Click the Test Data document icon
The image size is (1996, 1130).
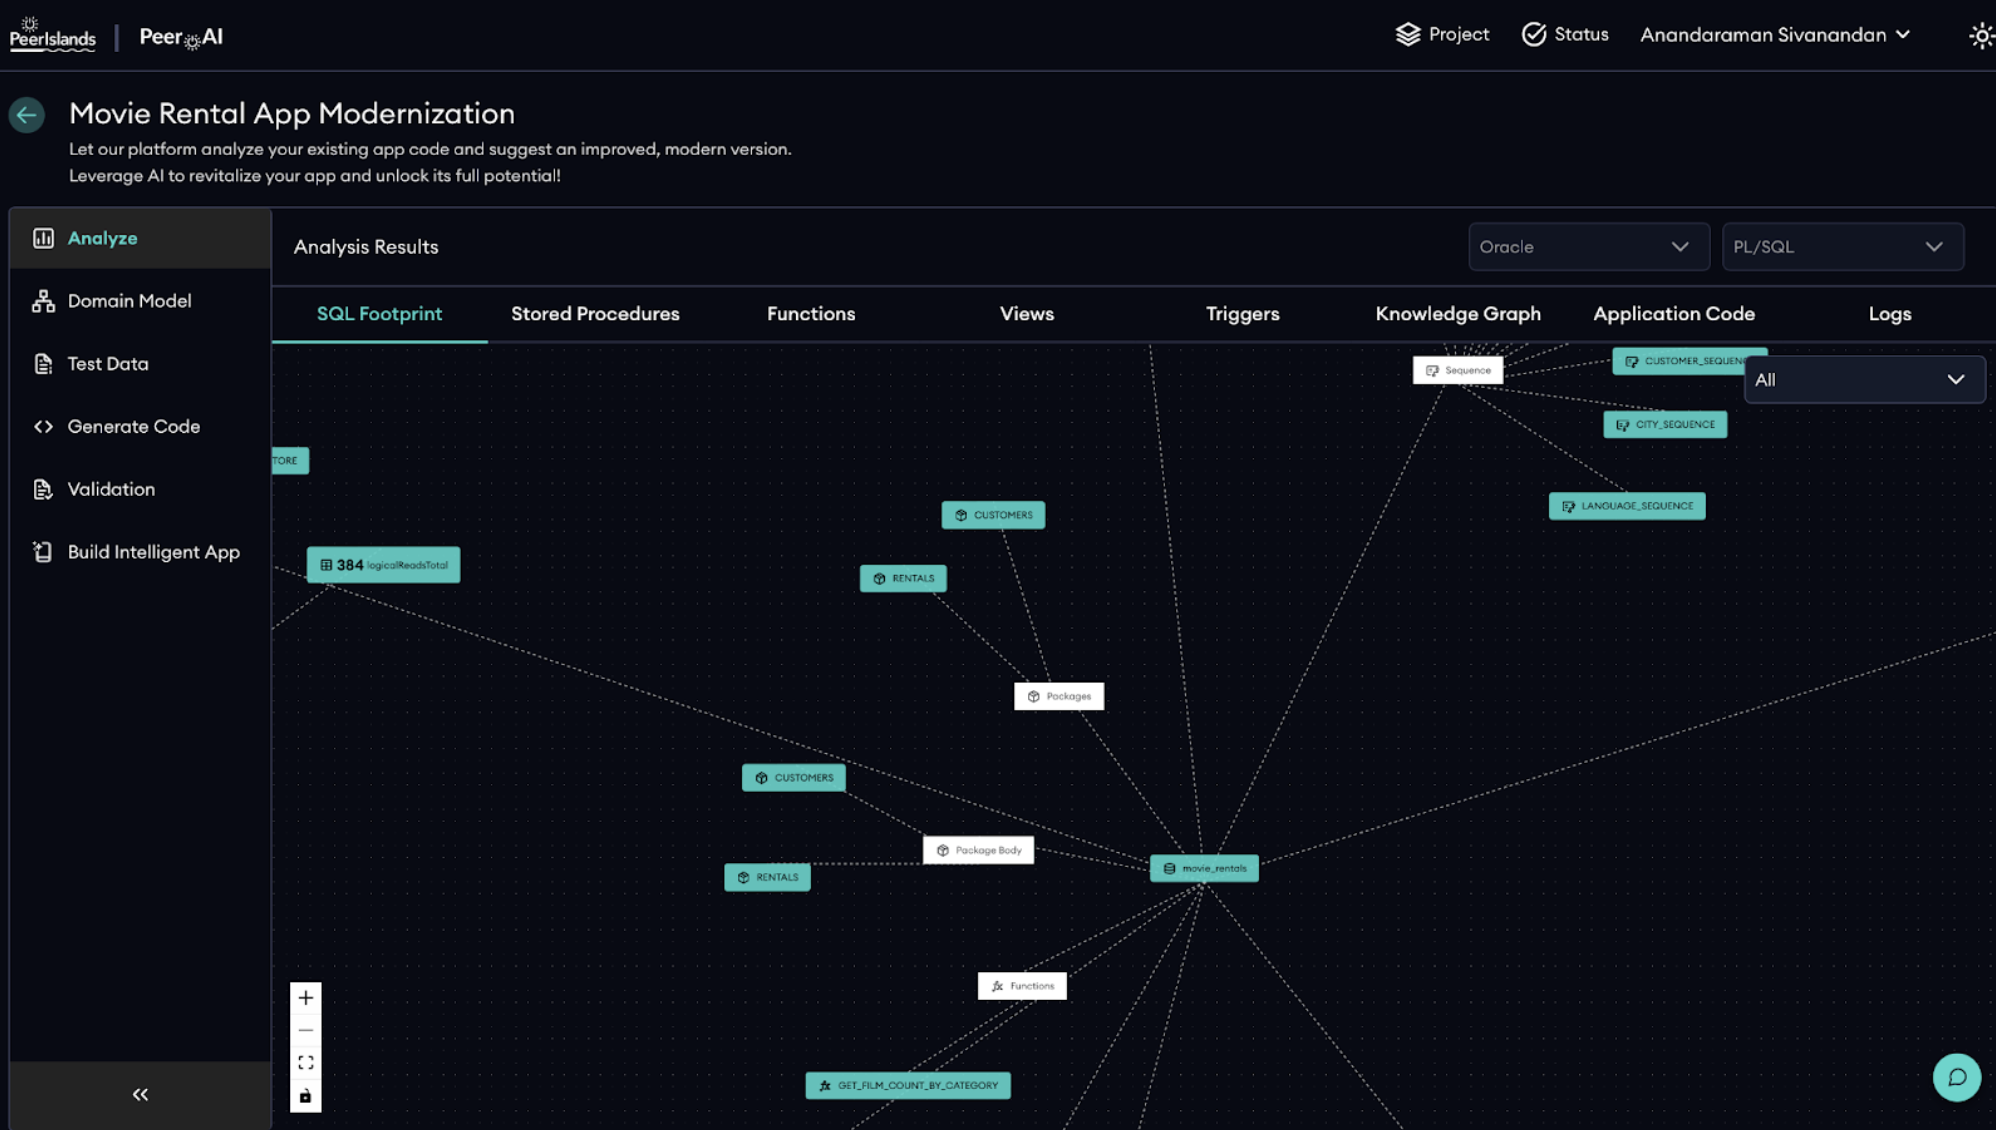click(43, 363)
